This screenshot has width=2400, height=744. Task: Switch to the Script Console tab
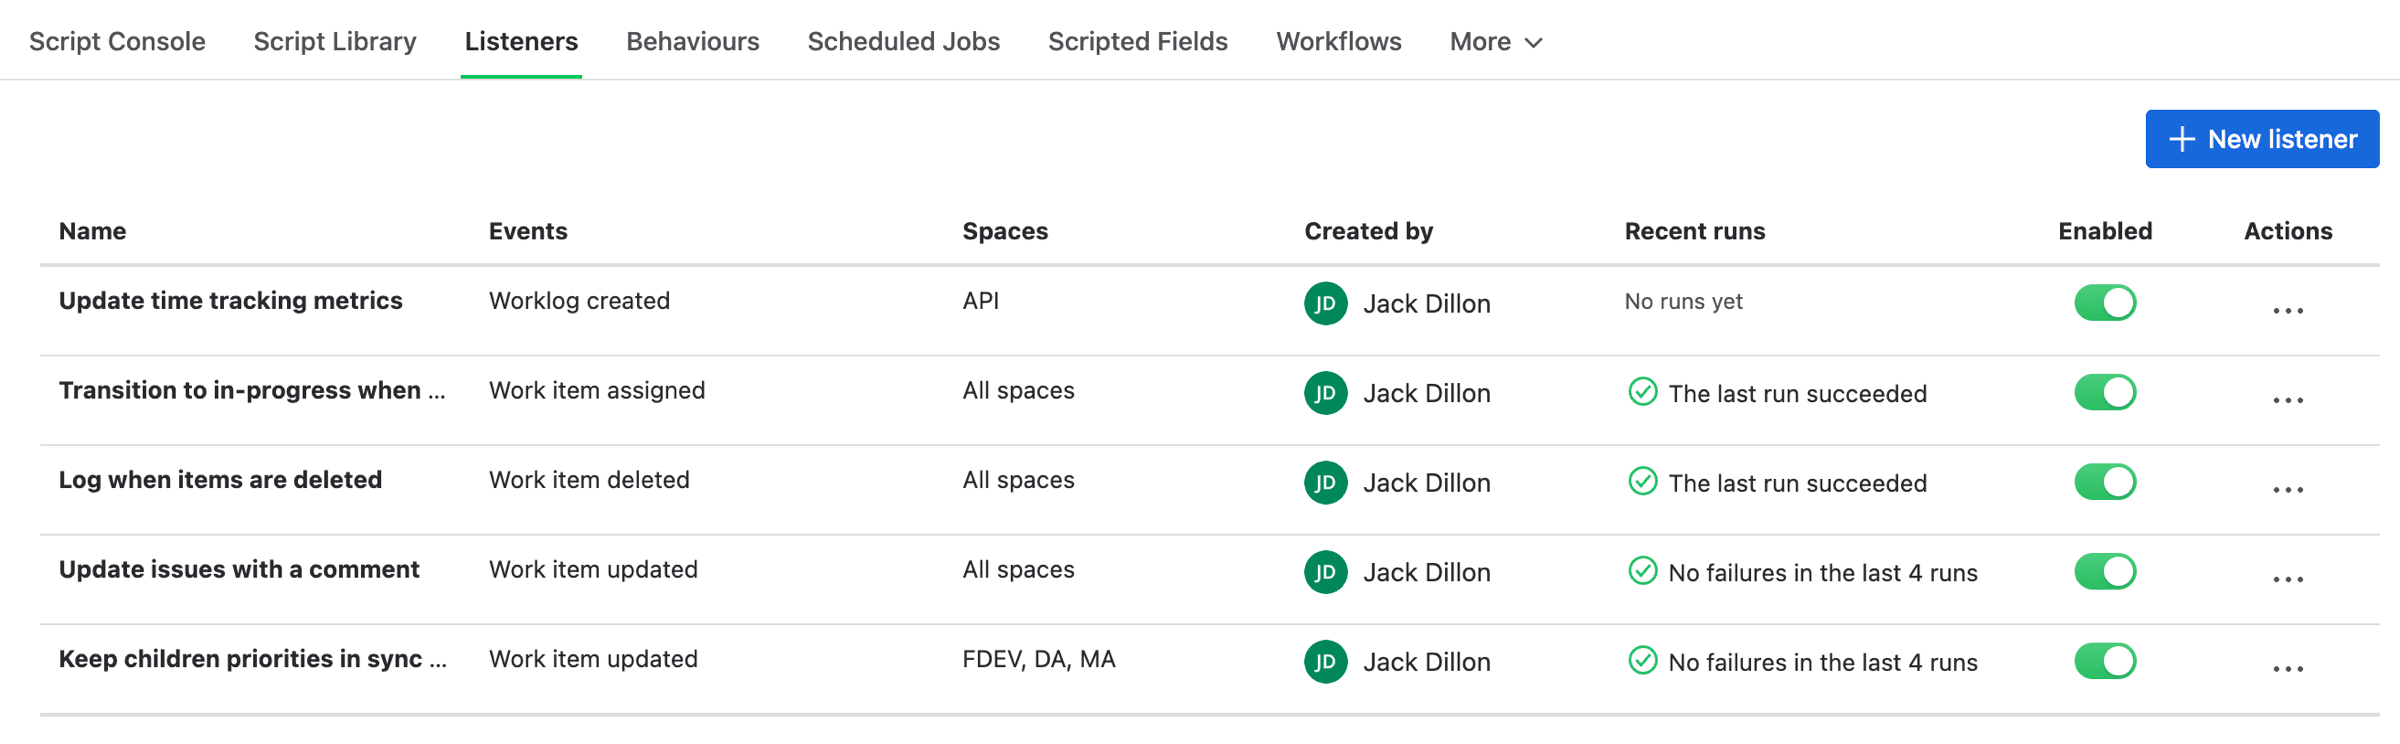pos(117,42)
